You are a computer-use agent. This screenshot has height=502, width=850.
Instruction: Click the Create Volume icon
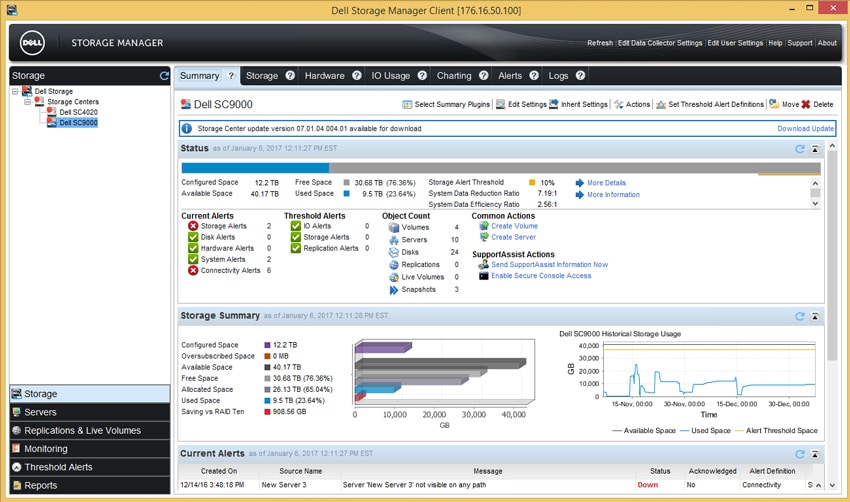pos(484,226)
